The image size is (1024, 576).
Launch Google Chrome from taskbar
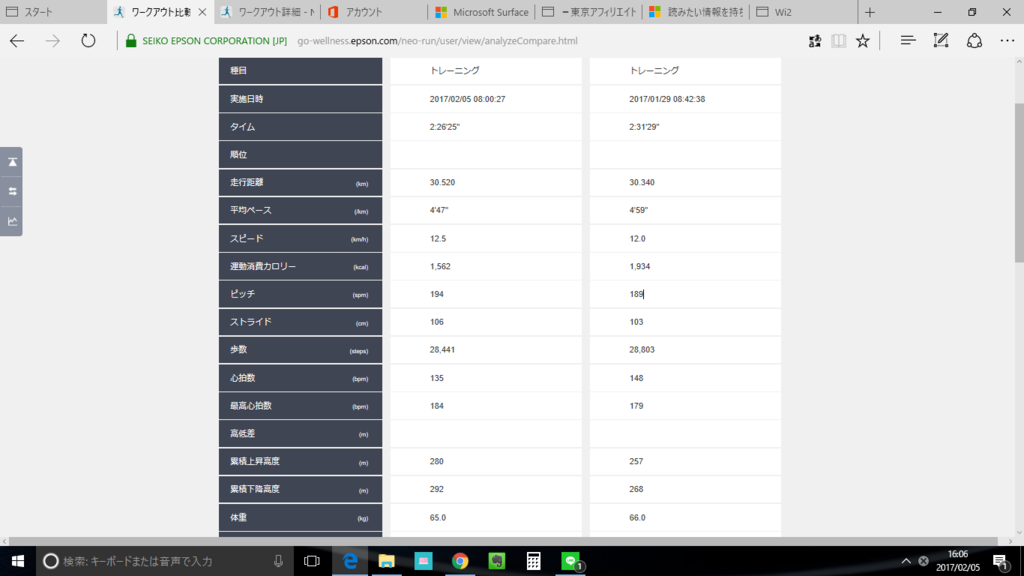point(460,561)
